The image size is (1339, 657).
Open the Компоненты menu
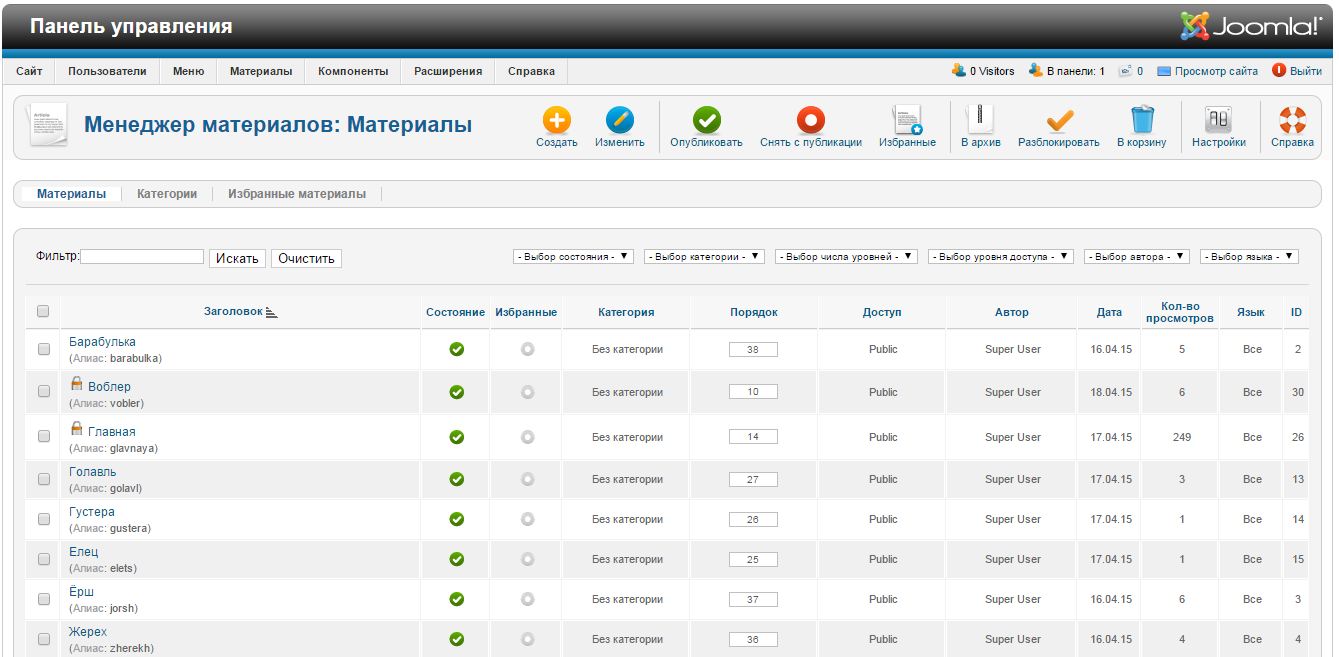[x=353, y=71]
